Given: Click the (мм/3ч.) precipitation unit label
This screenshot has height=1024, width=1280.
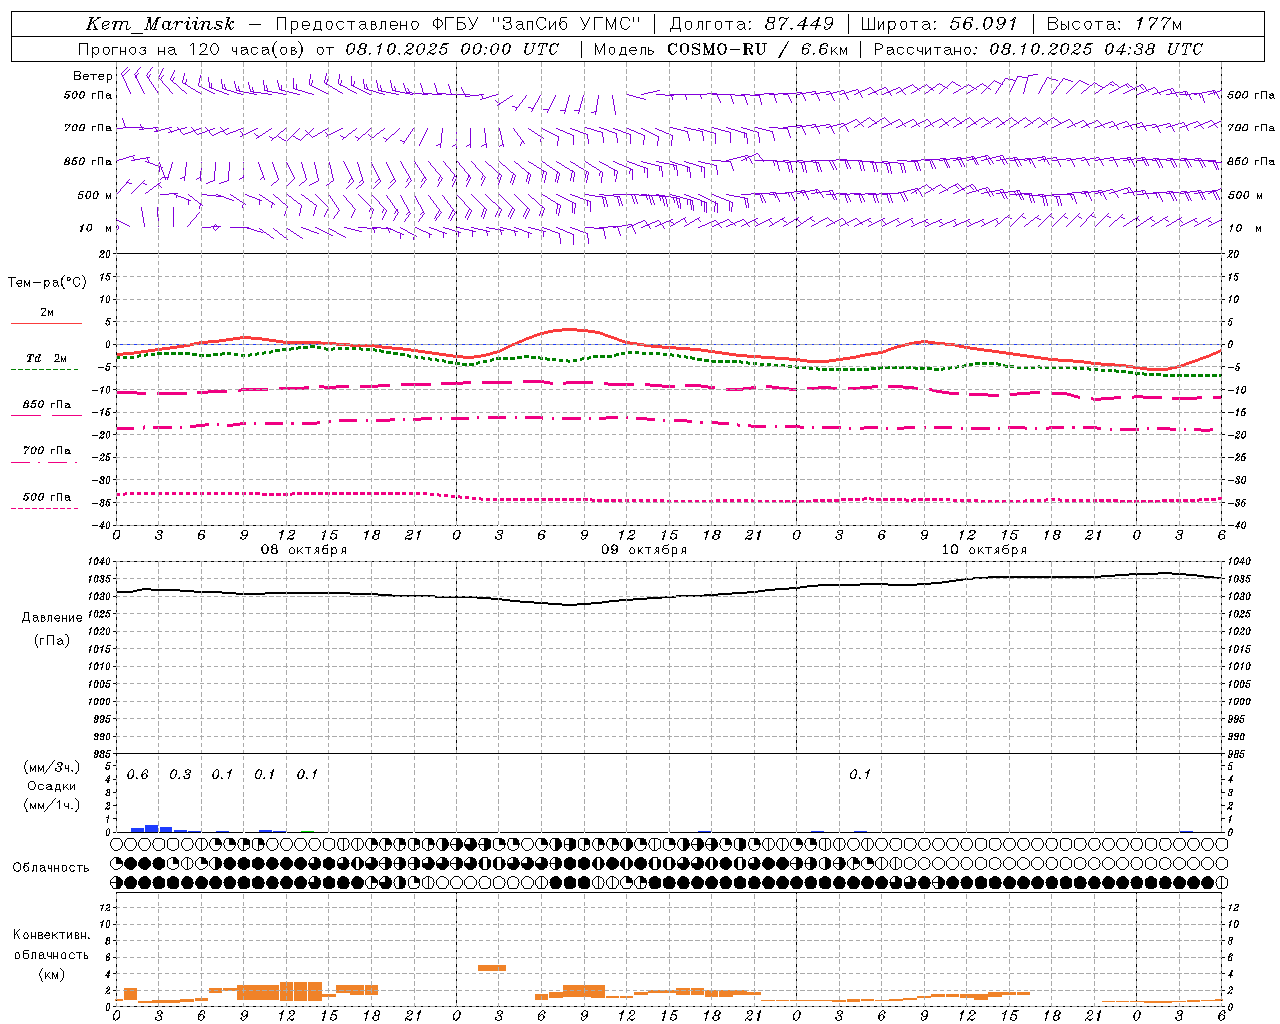Looking at the screenshot, I should 51,767.
